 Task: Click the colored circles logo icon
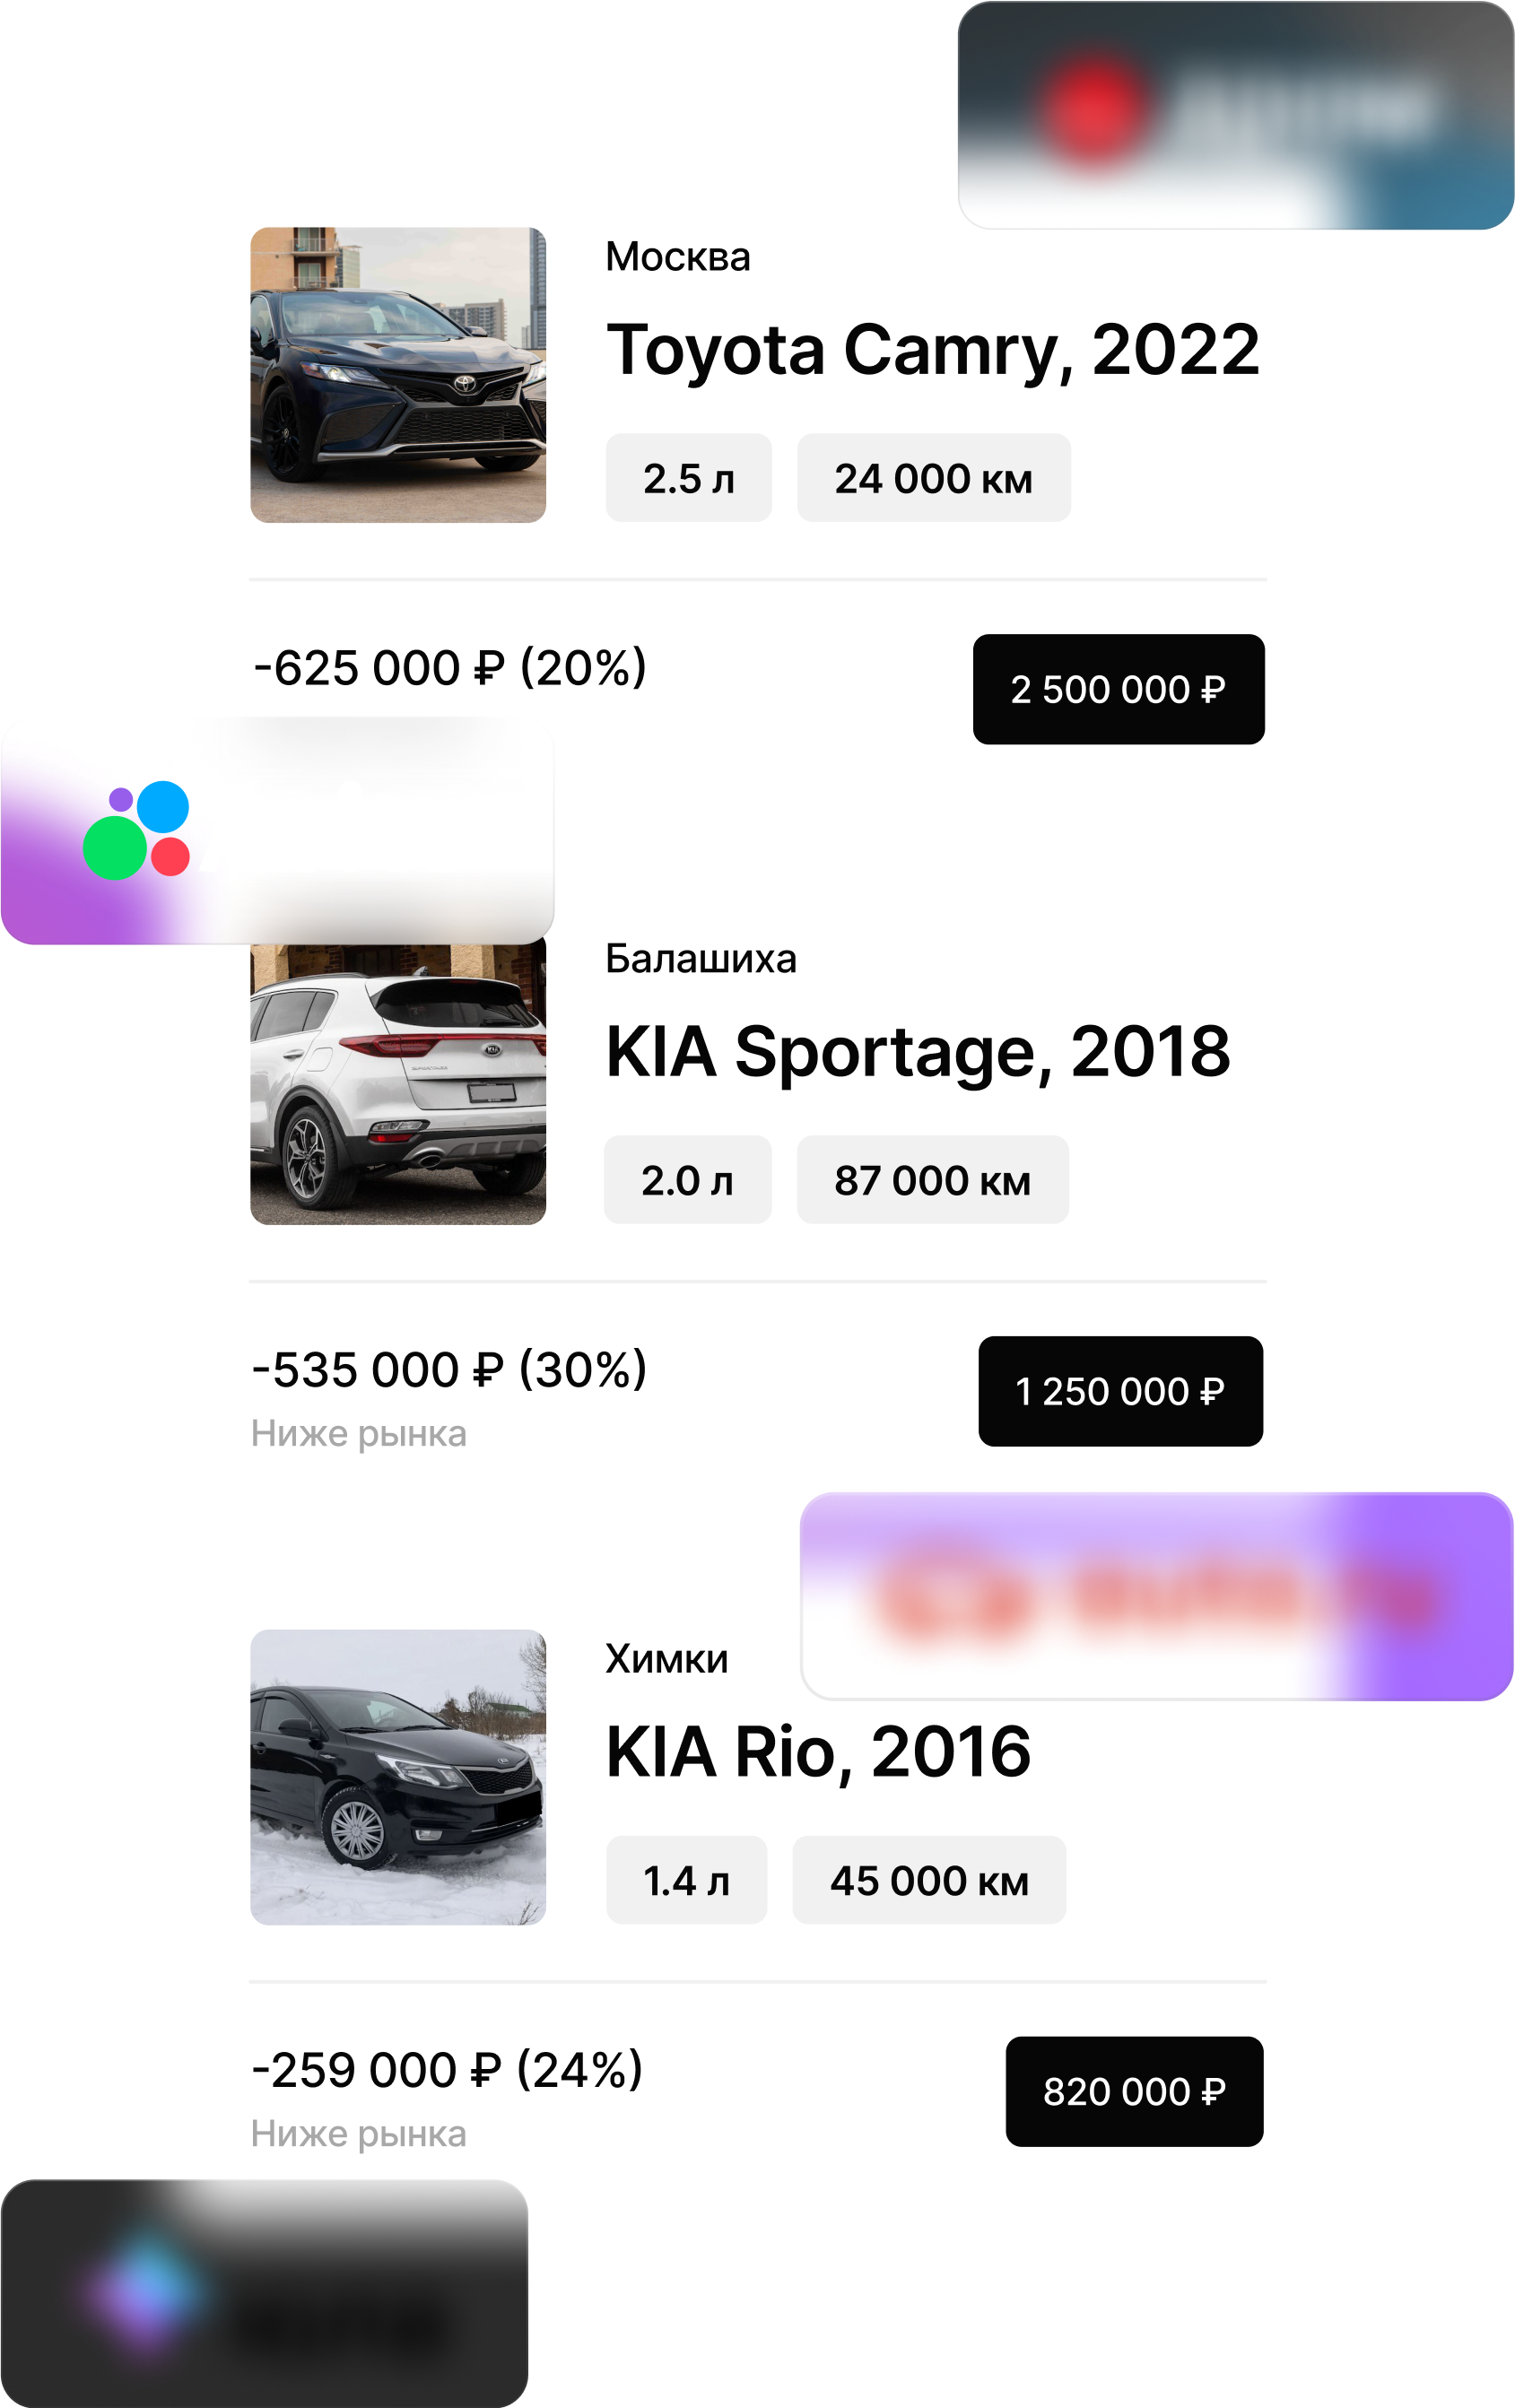137,830
